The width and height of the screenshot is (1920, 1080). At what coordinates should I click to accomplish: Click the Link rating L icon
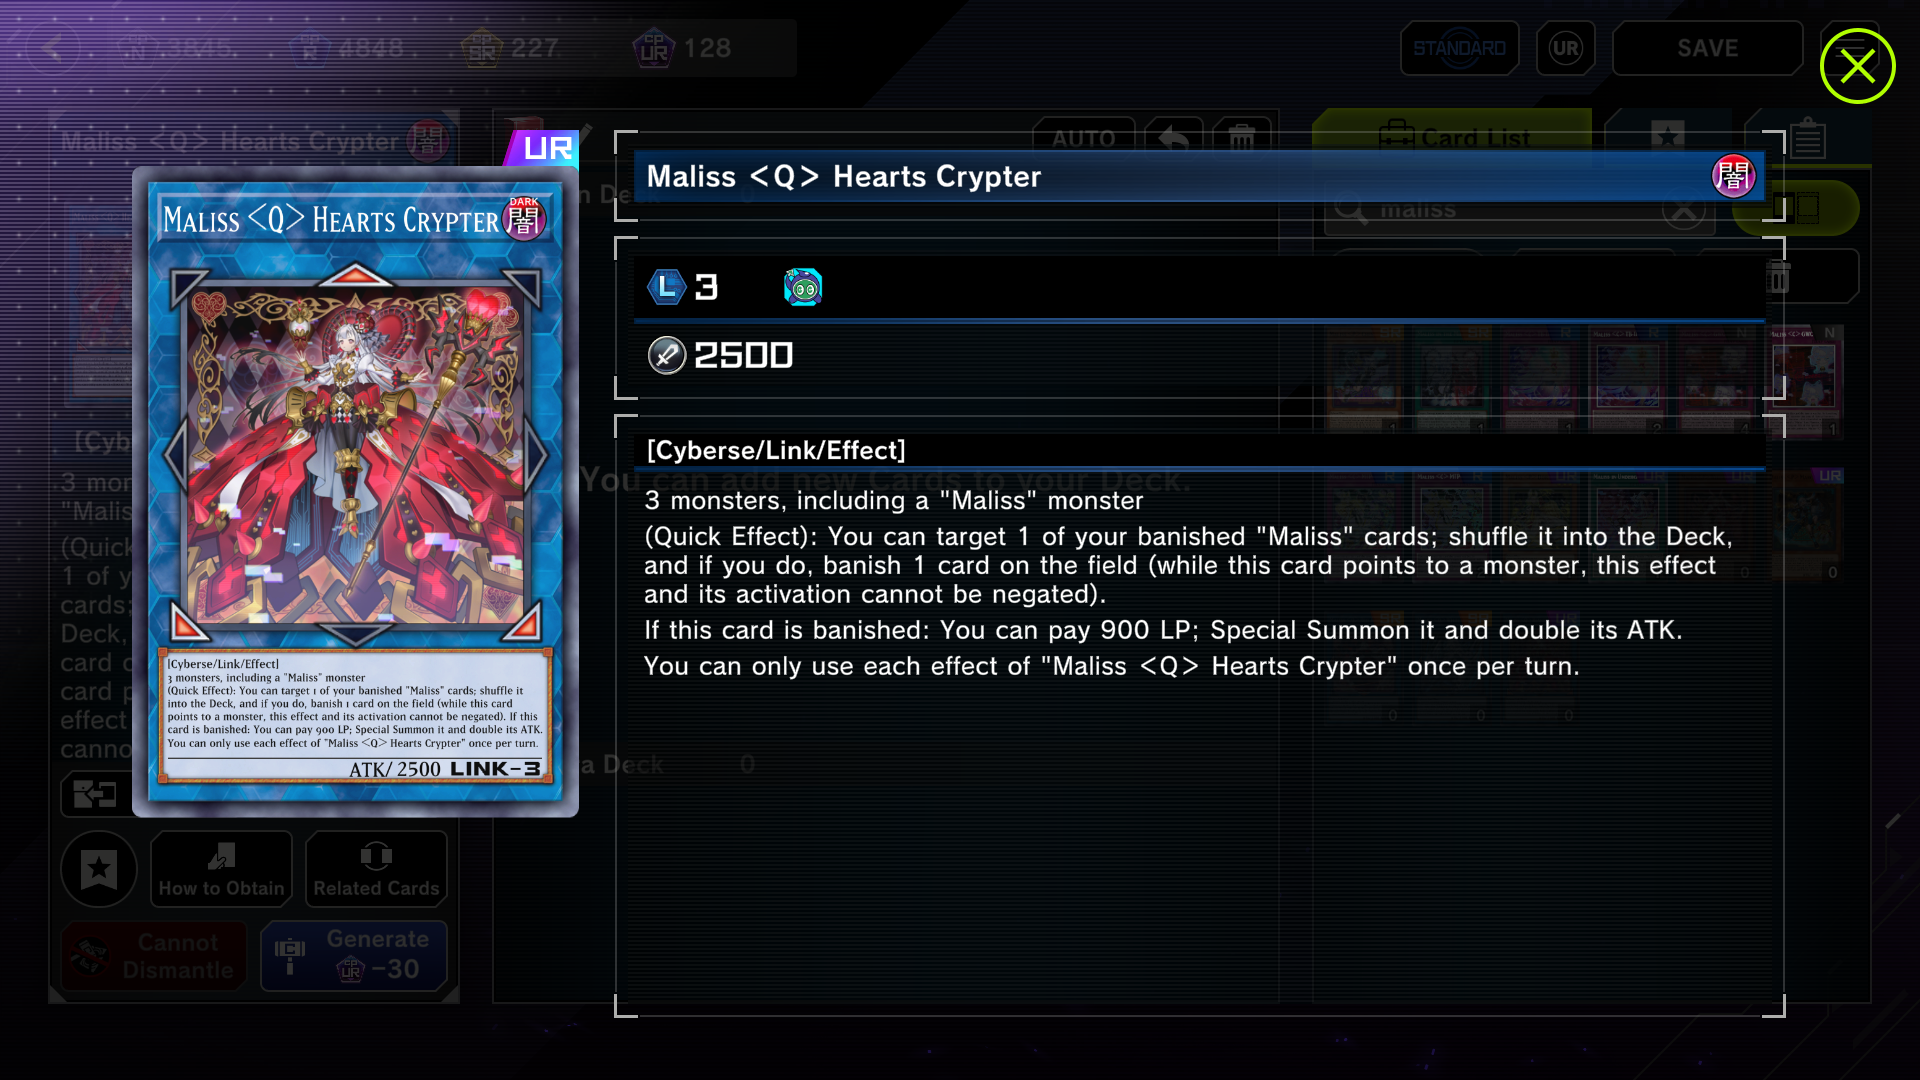pyautogui.click(x=666, y=288)
